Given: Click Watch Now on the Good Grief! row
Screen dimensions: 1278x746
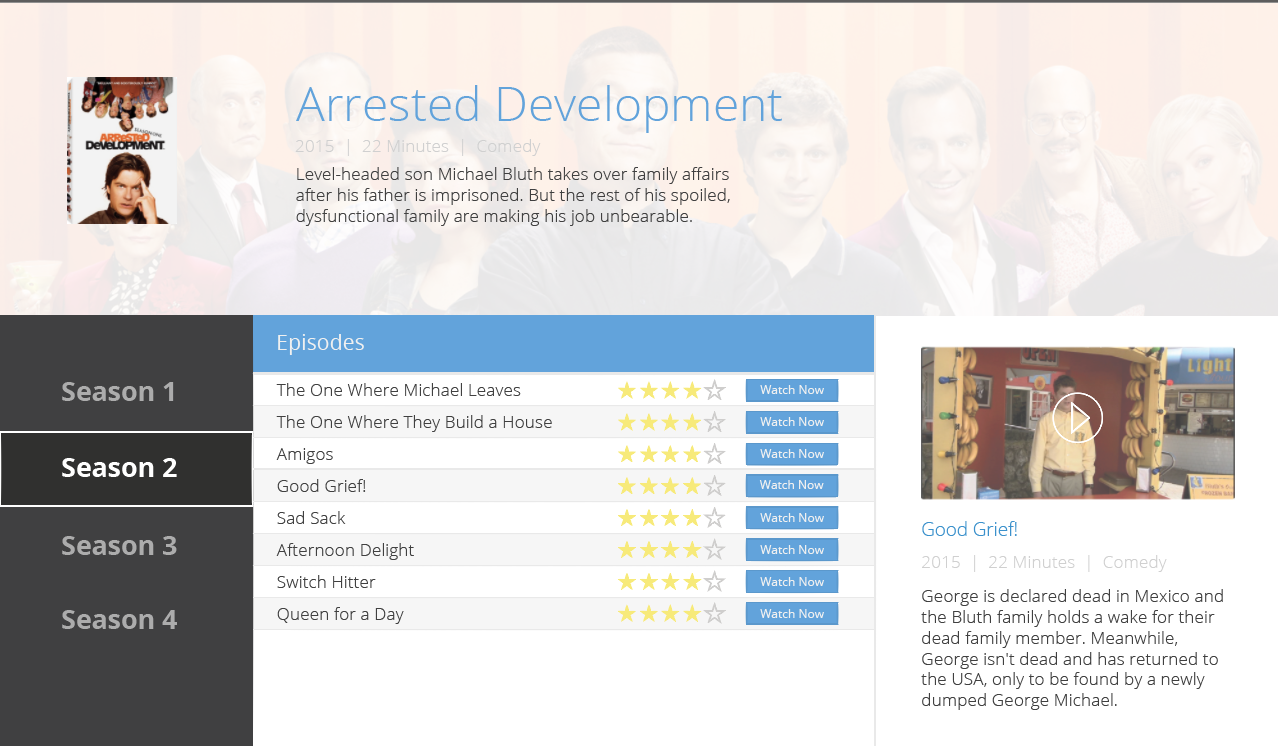Looking at the screenshot, I should pos(792,486).
